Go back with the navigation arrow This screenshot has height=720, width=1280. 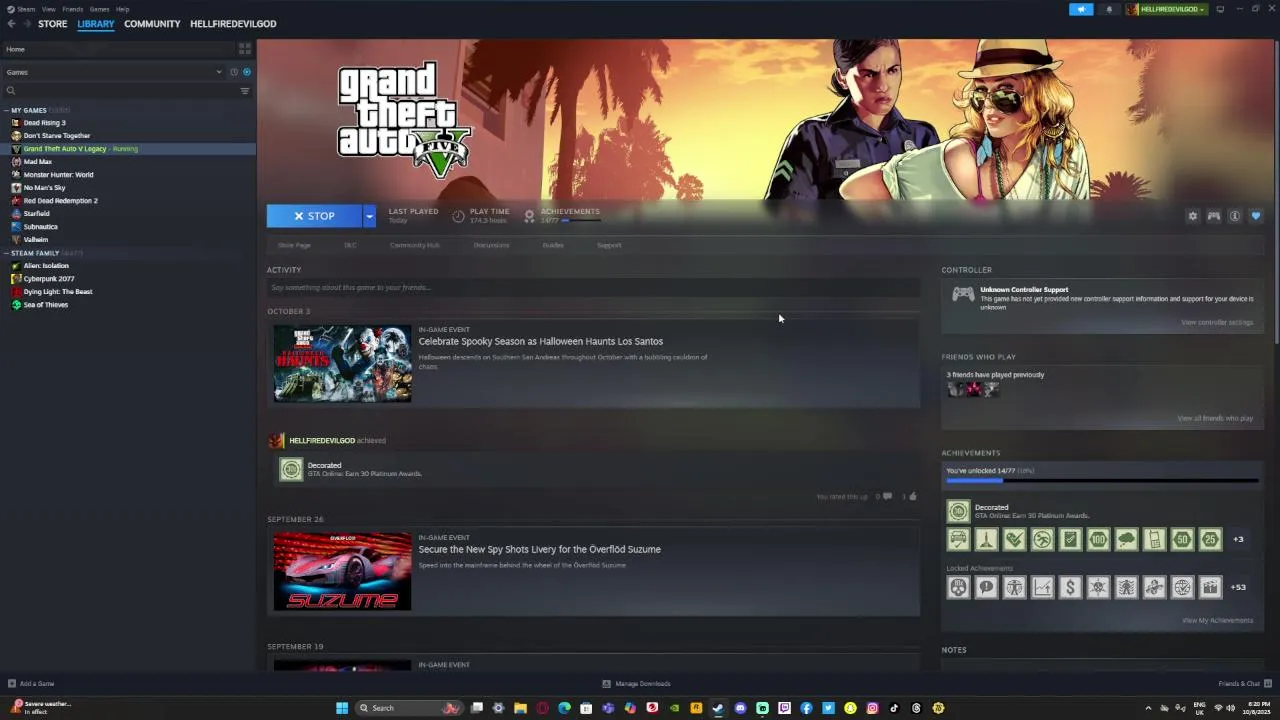[11, 24]
